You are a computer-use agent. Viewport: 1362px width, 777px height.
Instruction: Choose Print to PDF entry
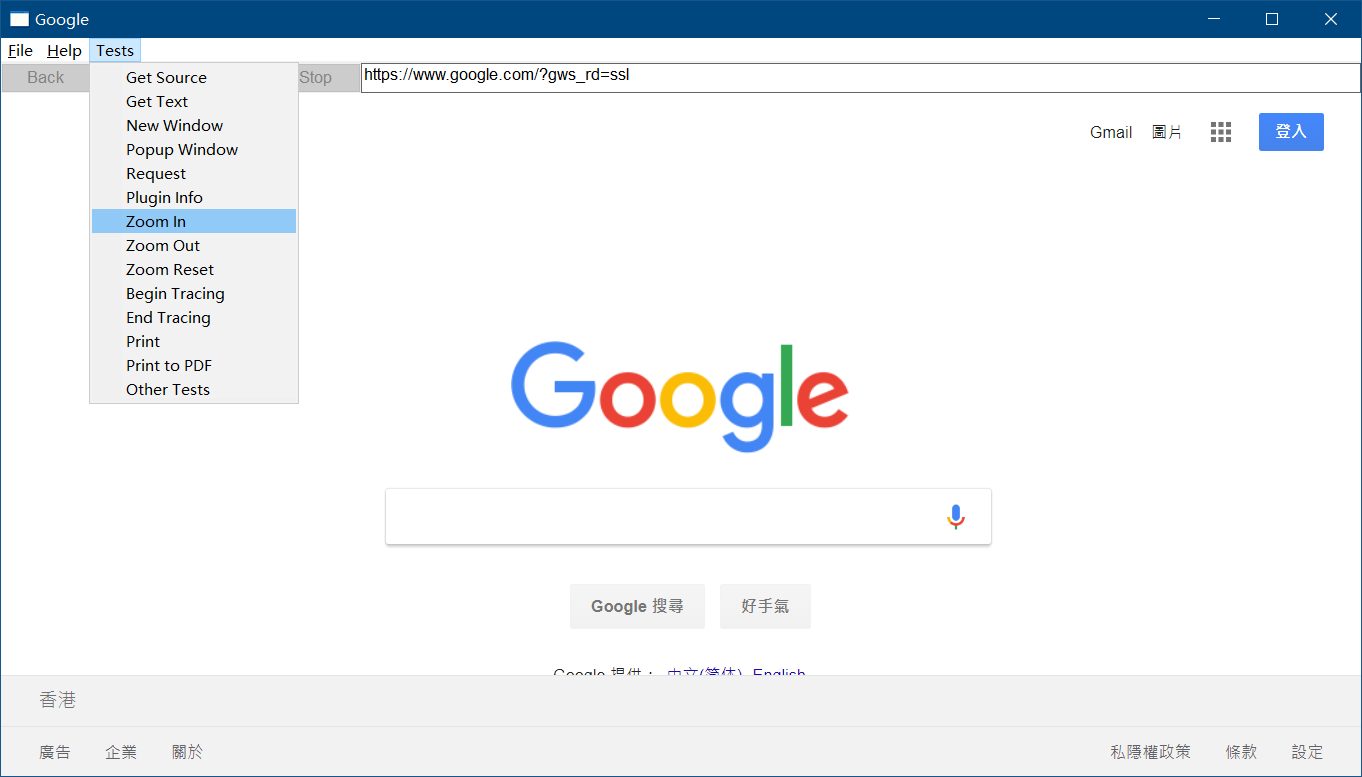point(194,366)
